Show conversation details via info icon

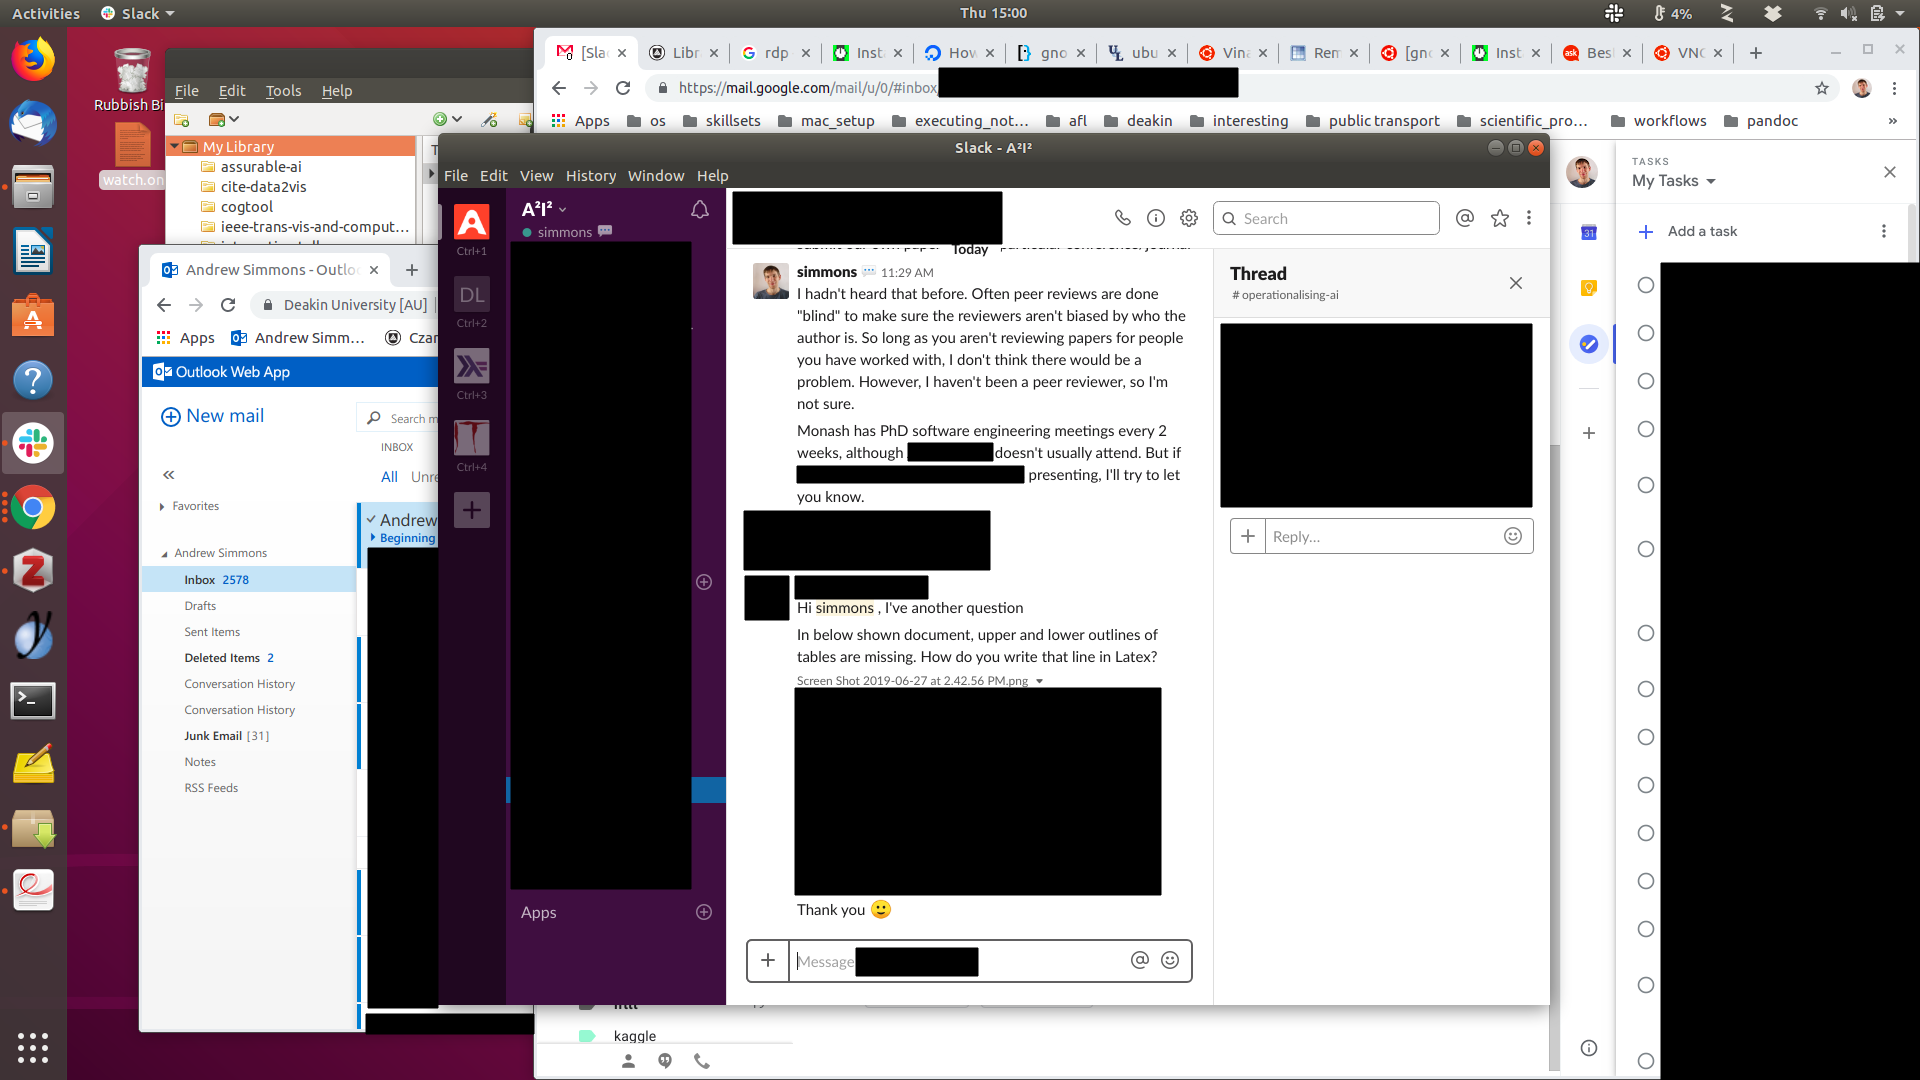point(1155,218)
